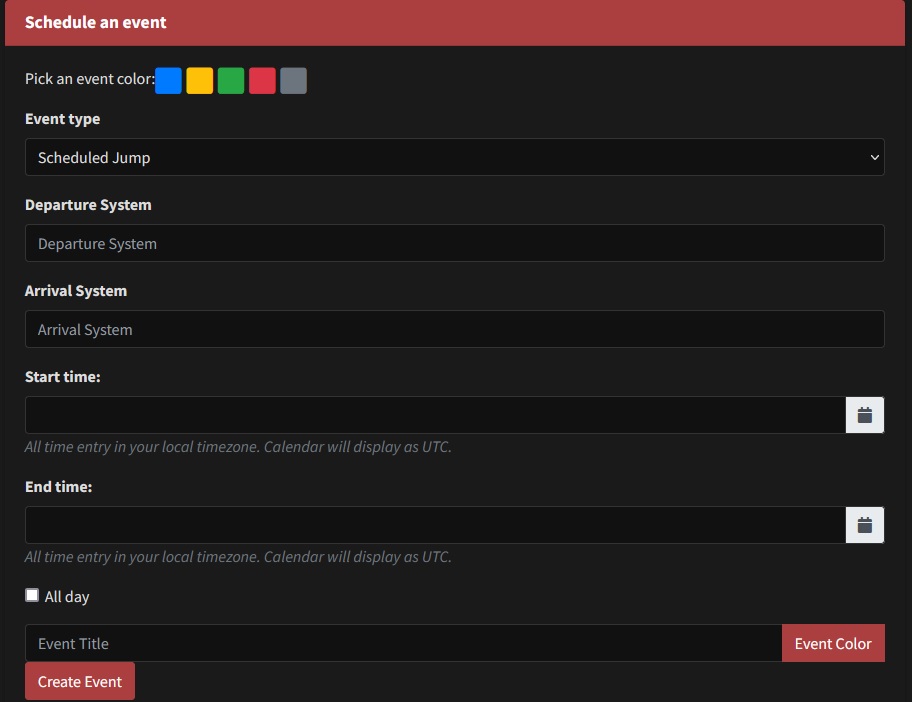The height and width of the screenshot is (702, 912).
Task: Click the Departure System bold label
Action: (88, 205)
